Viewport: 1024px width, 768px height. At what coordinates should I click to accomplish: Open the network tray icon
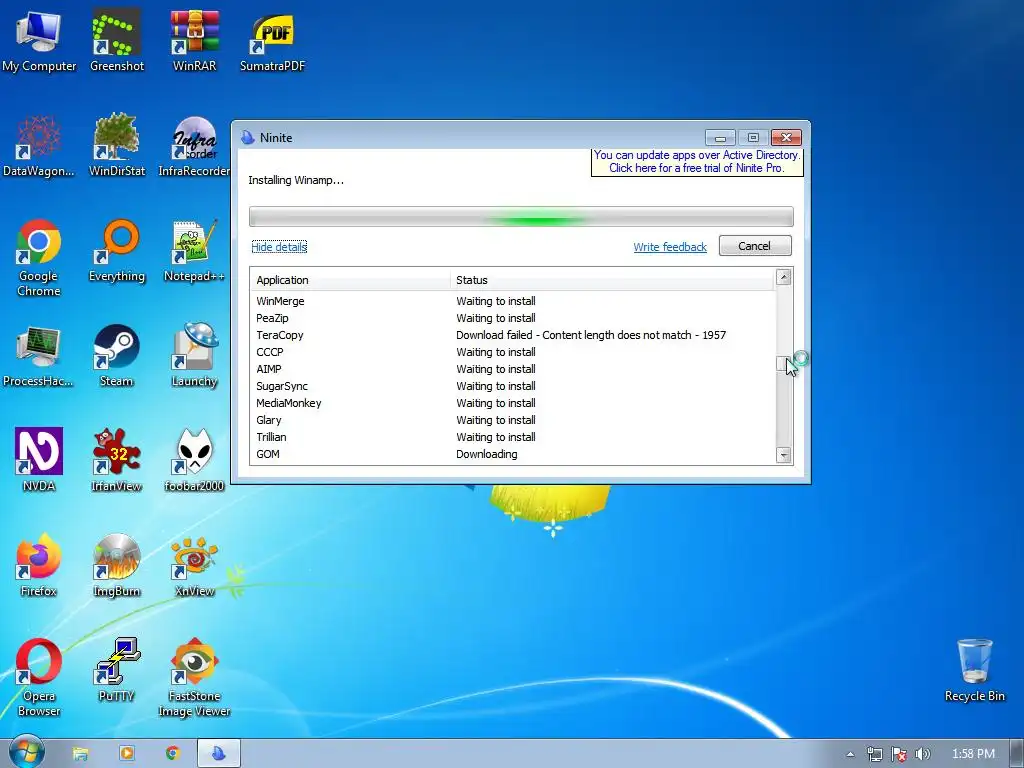click(x=874, y=754)
